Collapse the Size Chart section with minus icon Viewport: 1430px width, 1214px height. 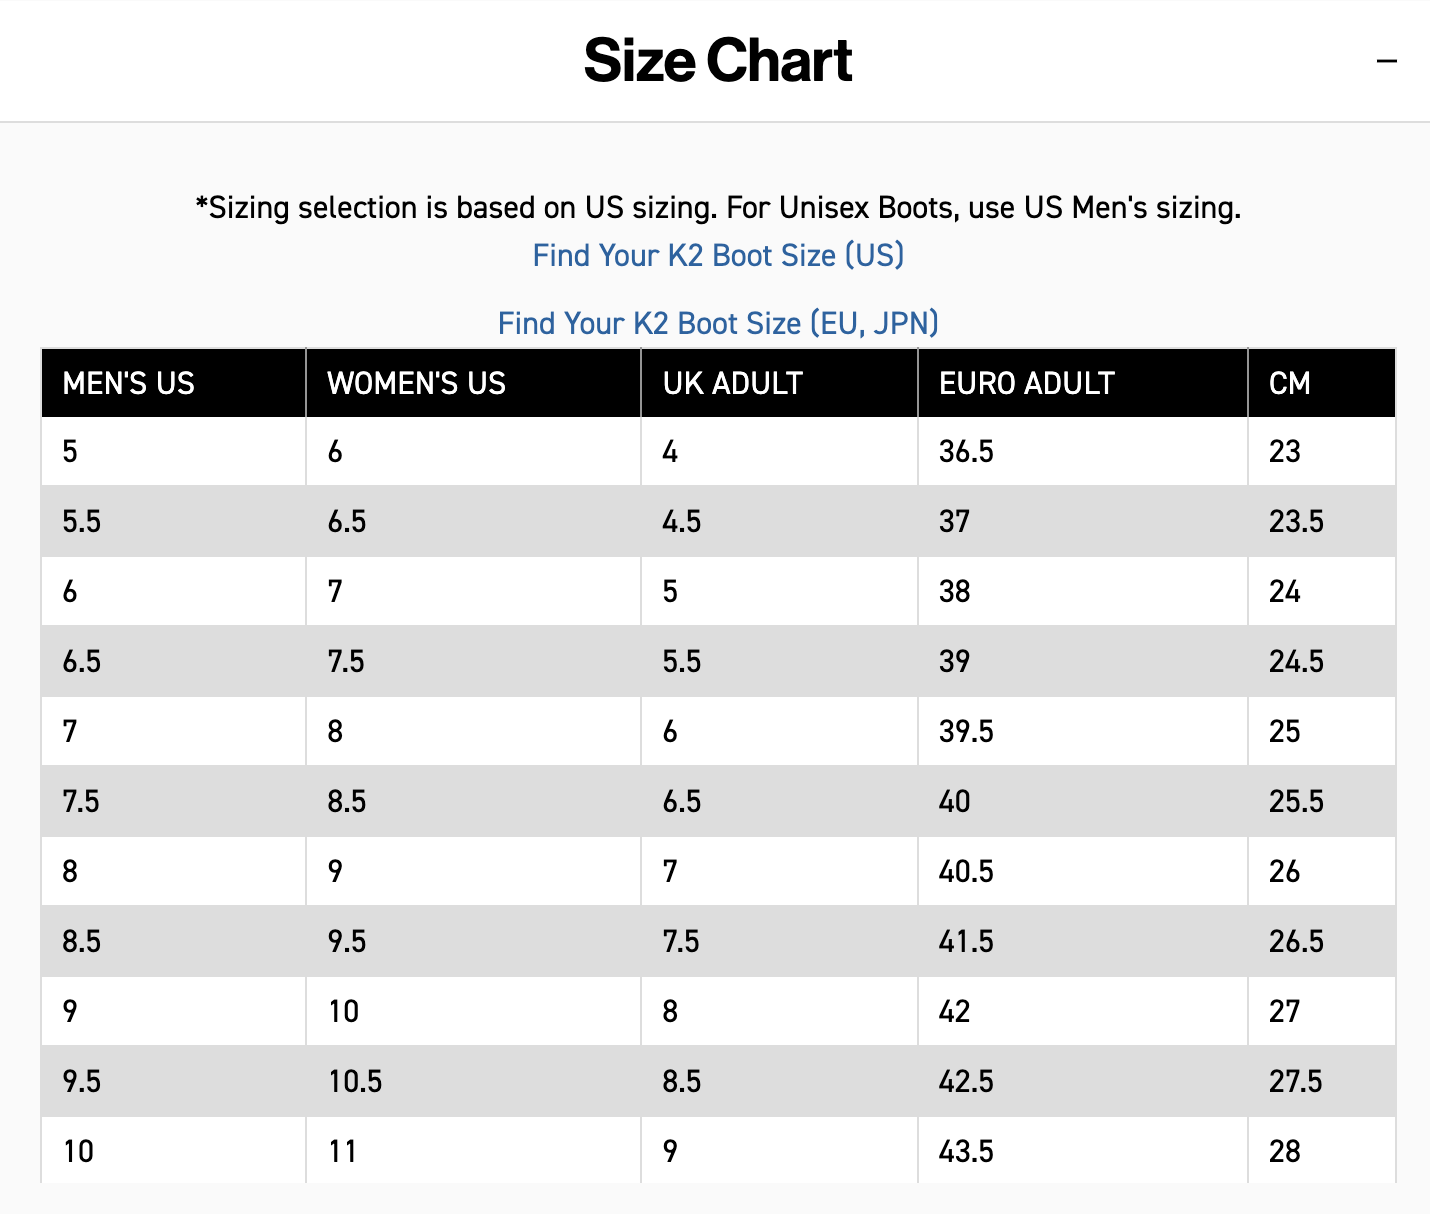(1386, 61)
